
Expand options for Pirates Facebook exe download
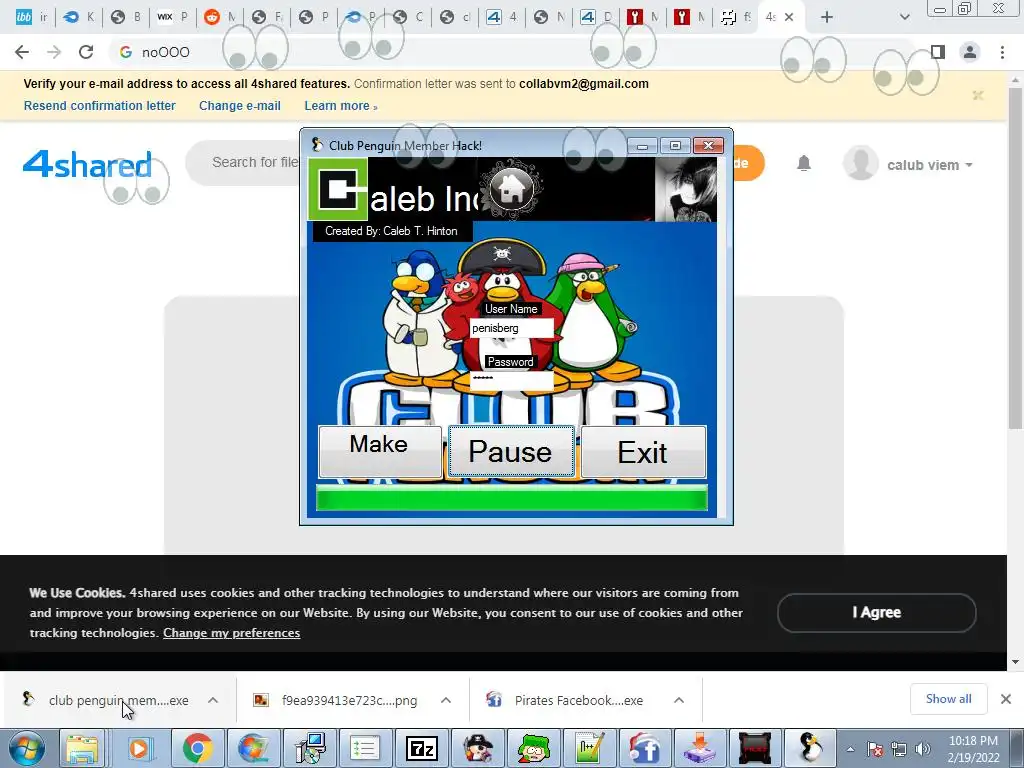pyautogui.click(x=679, y=701)
